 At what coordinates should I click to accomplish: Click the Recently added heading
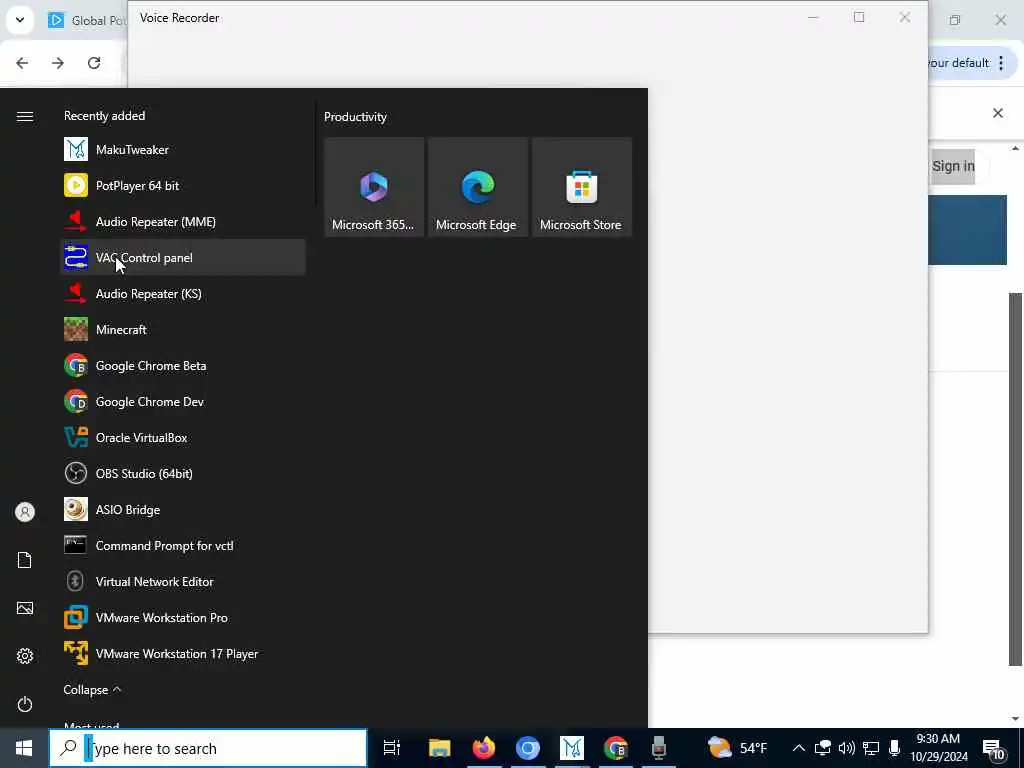click(x=104, y=116)
